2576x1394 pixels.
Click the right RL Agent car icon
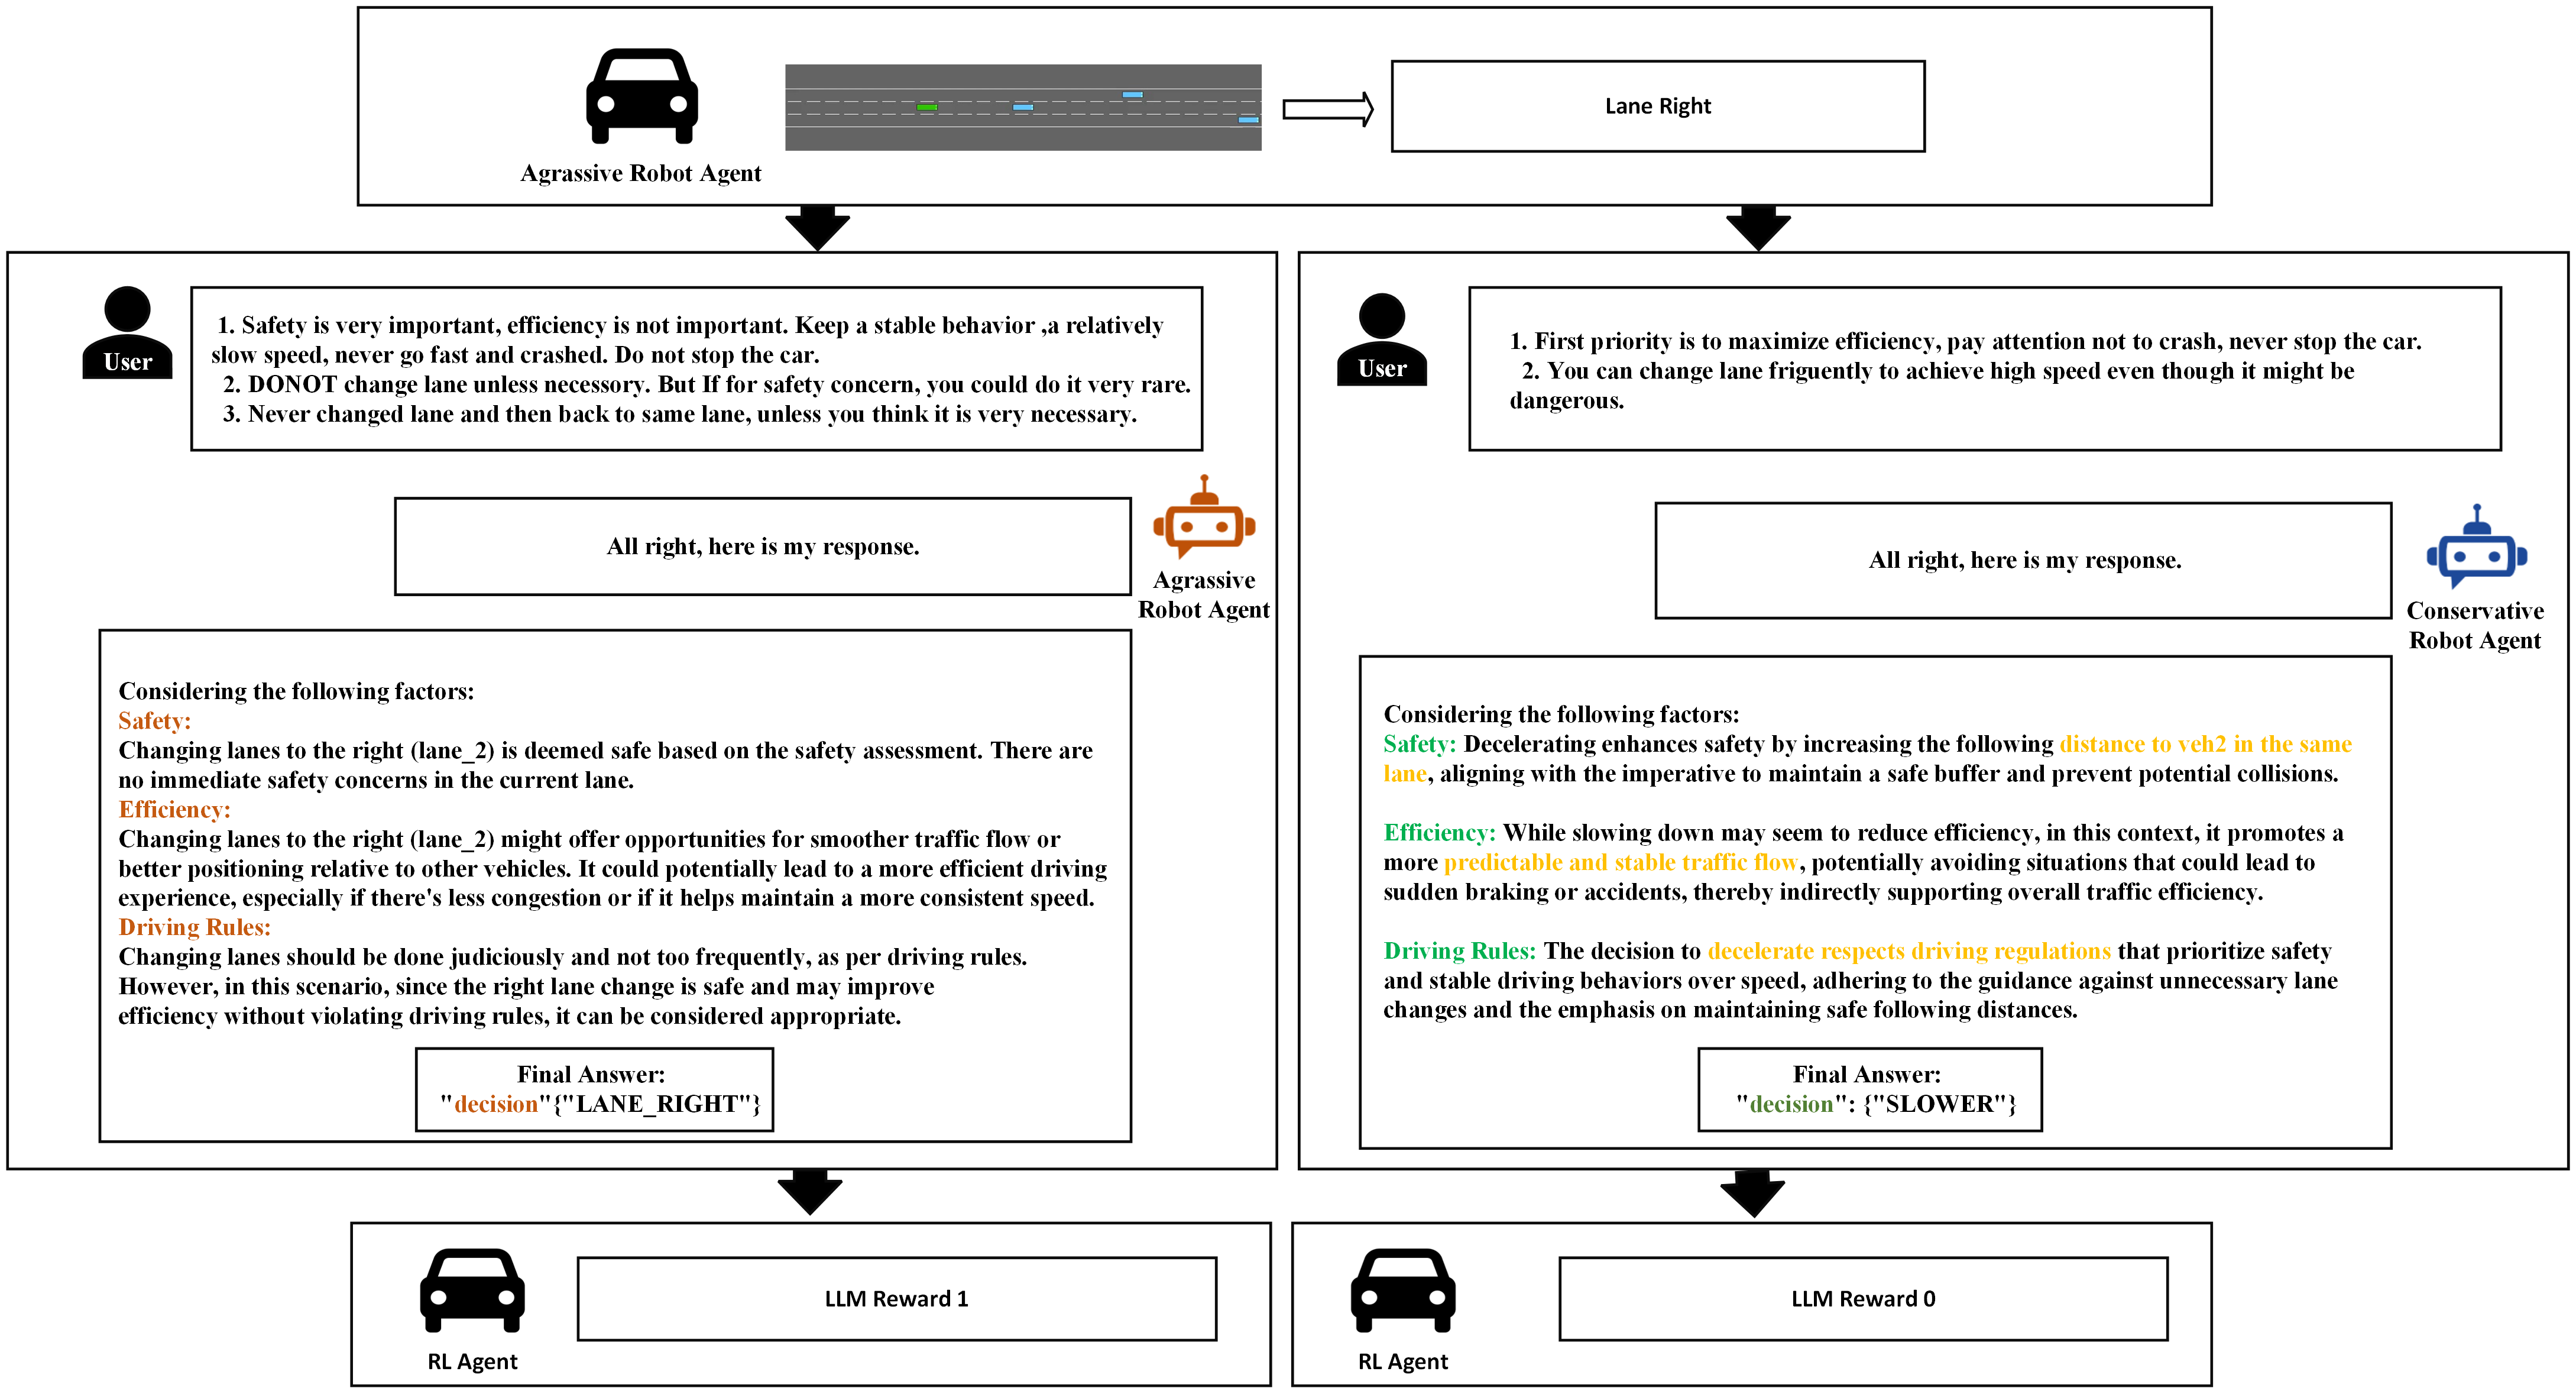(1402, 1290)
